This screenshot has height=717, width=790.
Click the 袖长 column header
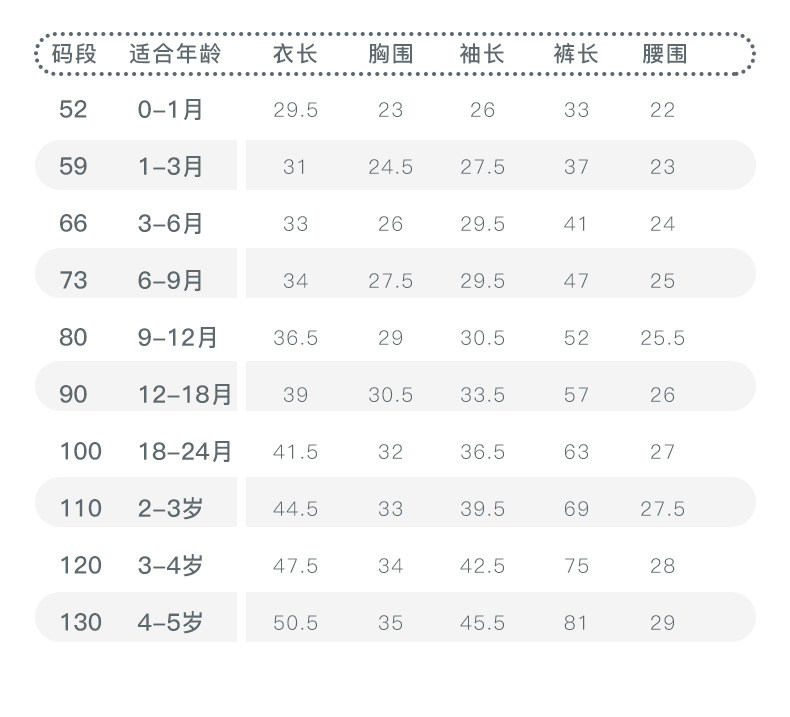coord(482,54)
